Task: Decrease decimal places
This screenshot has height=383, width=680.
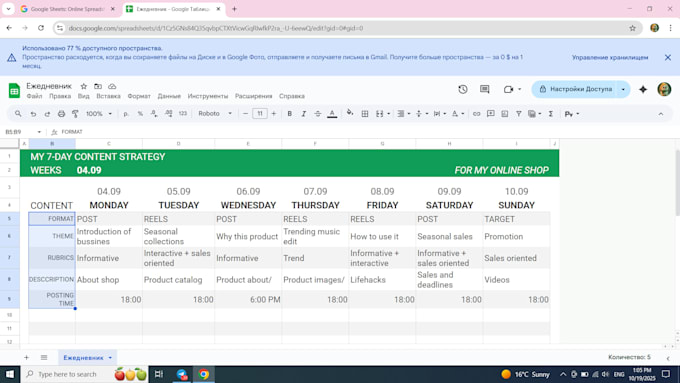Action: coord(154,114)
